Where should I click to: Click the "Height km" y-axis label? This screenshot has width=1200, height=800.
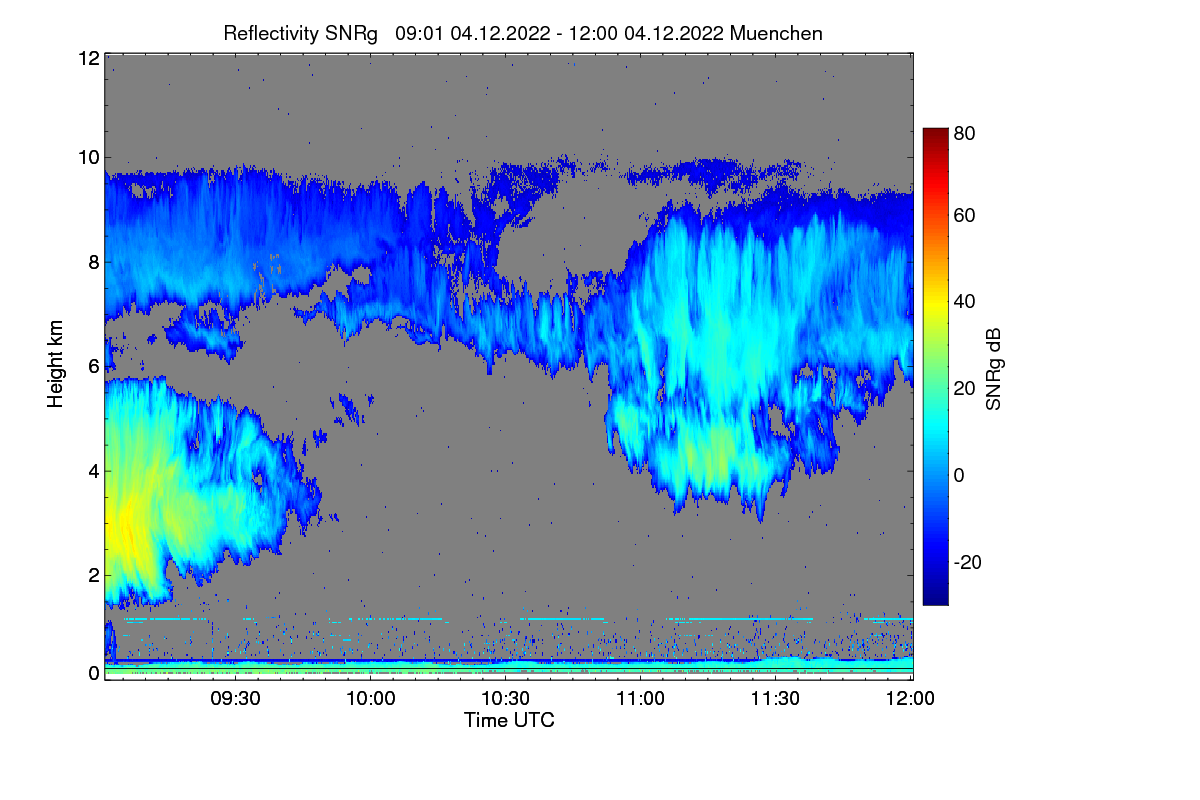click(x=56, y=364)
